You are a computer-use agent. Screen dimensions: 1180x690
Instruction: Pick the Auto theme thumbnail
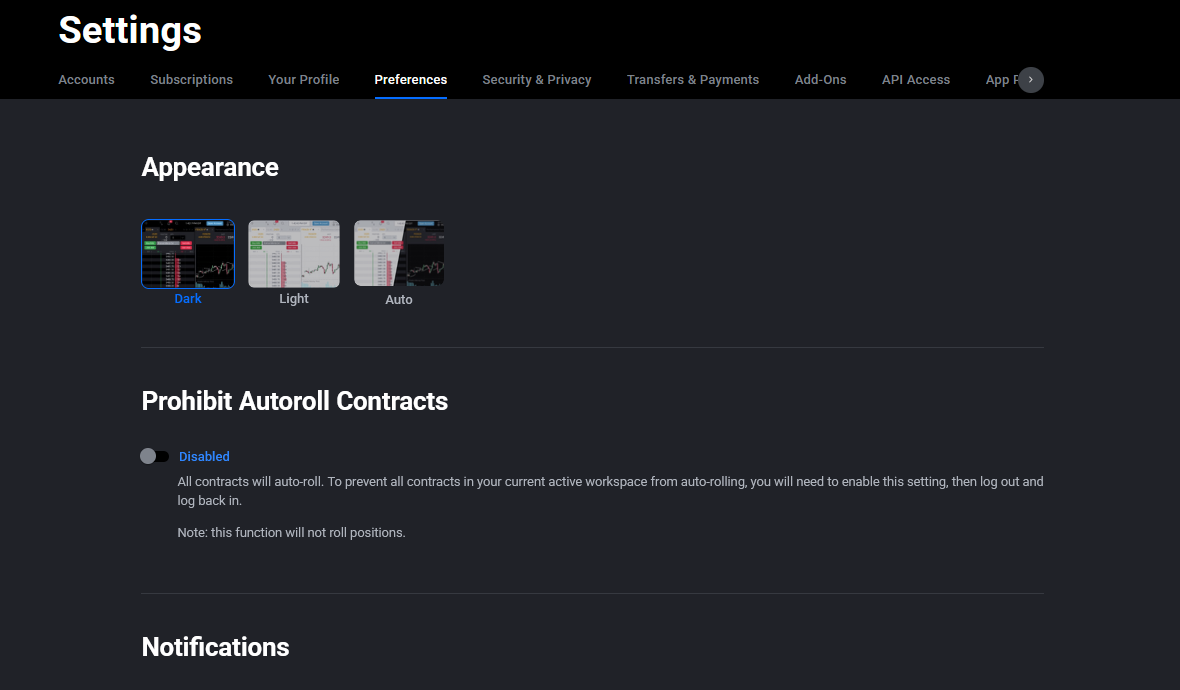[399, 253]
